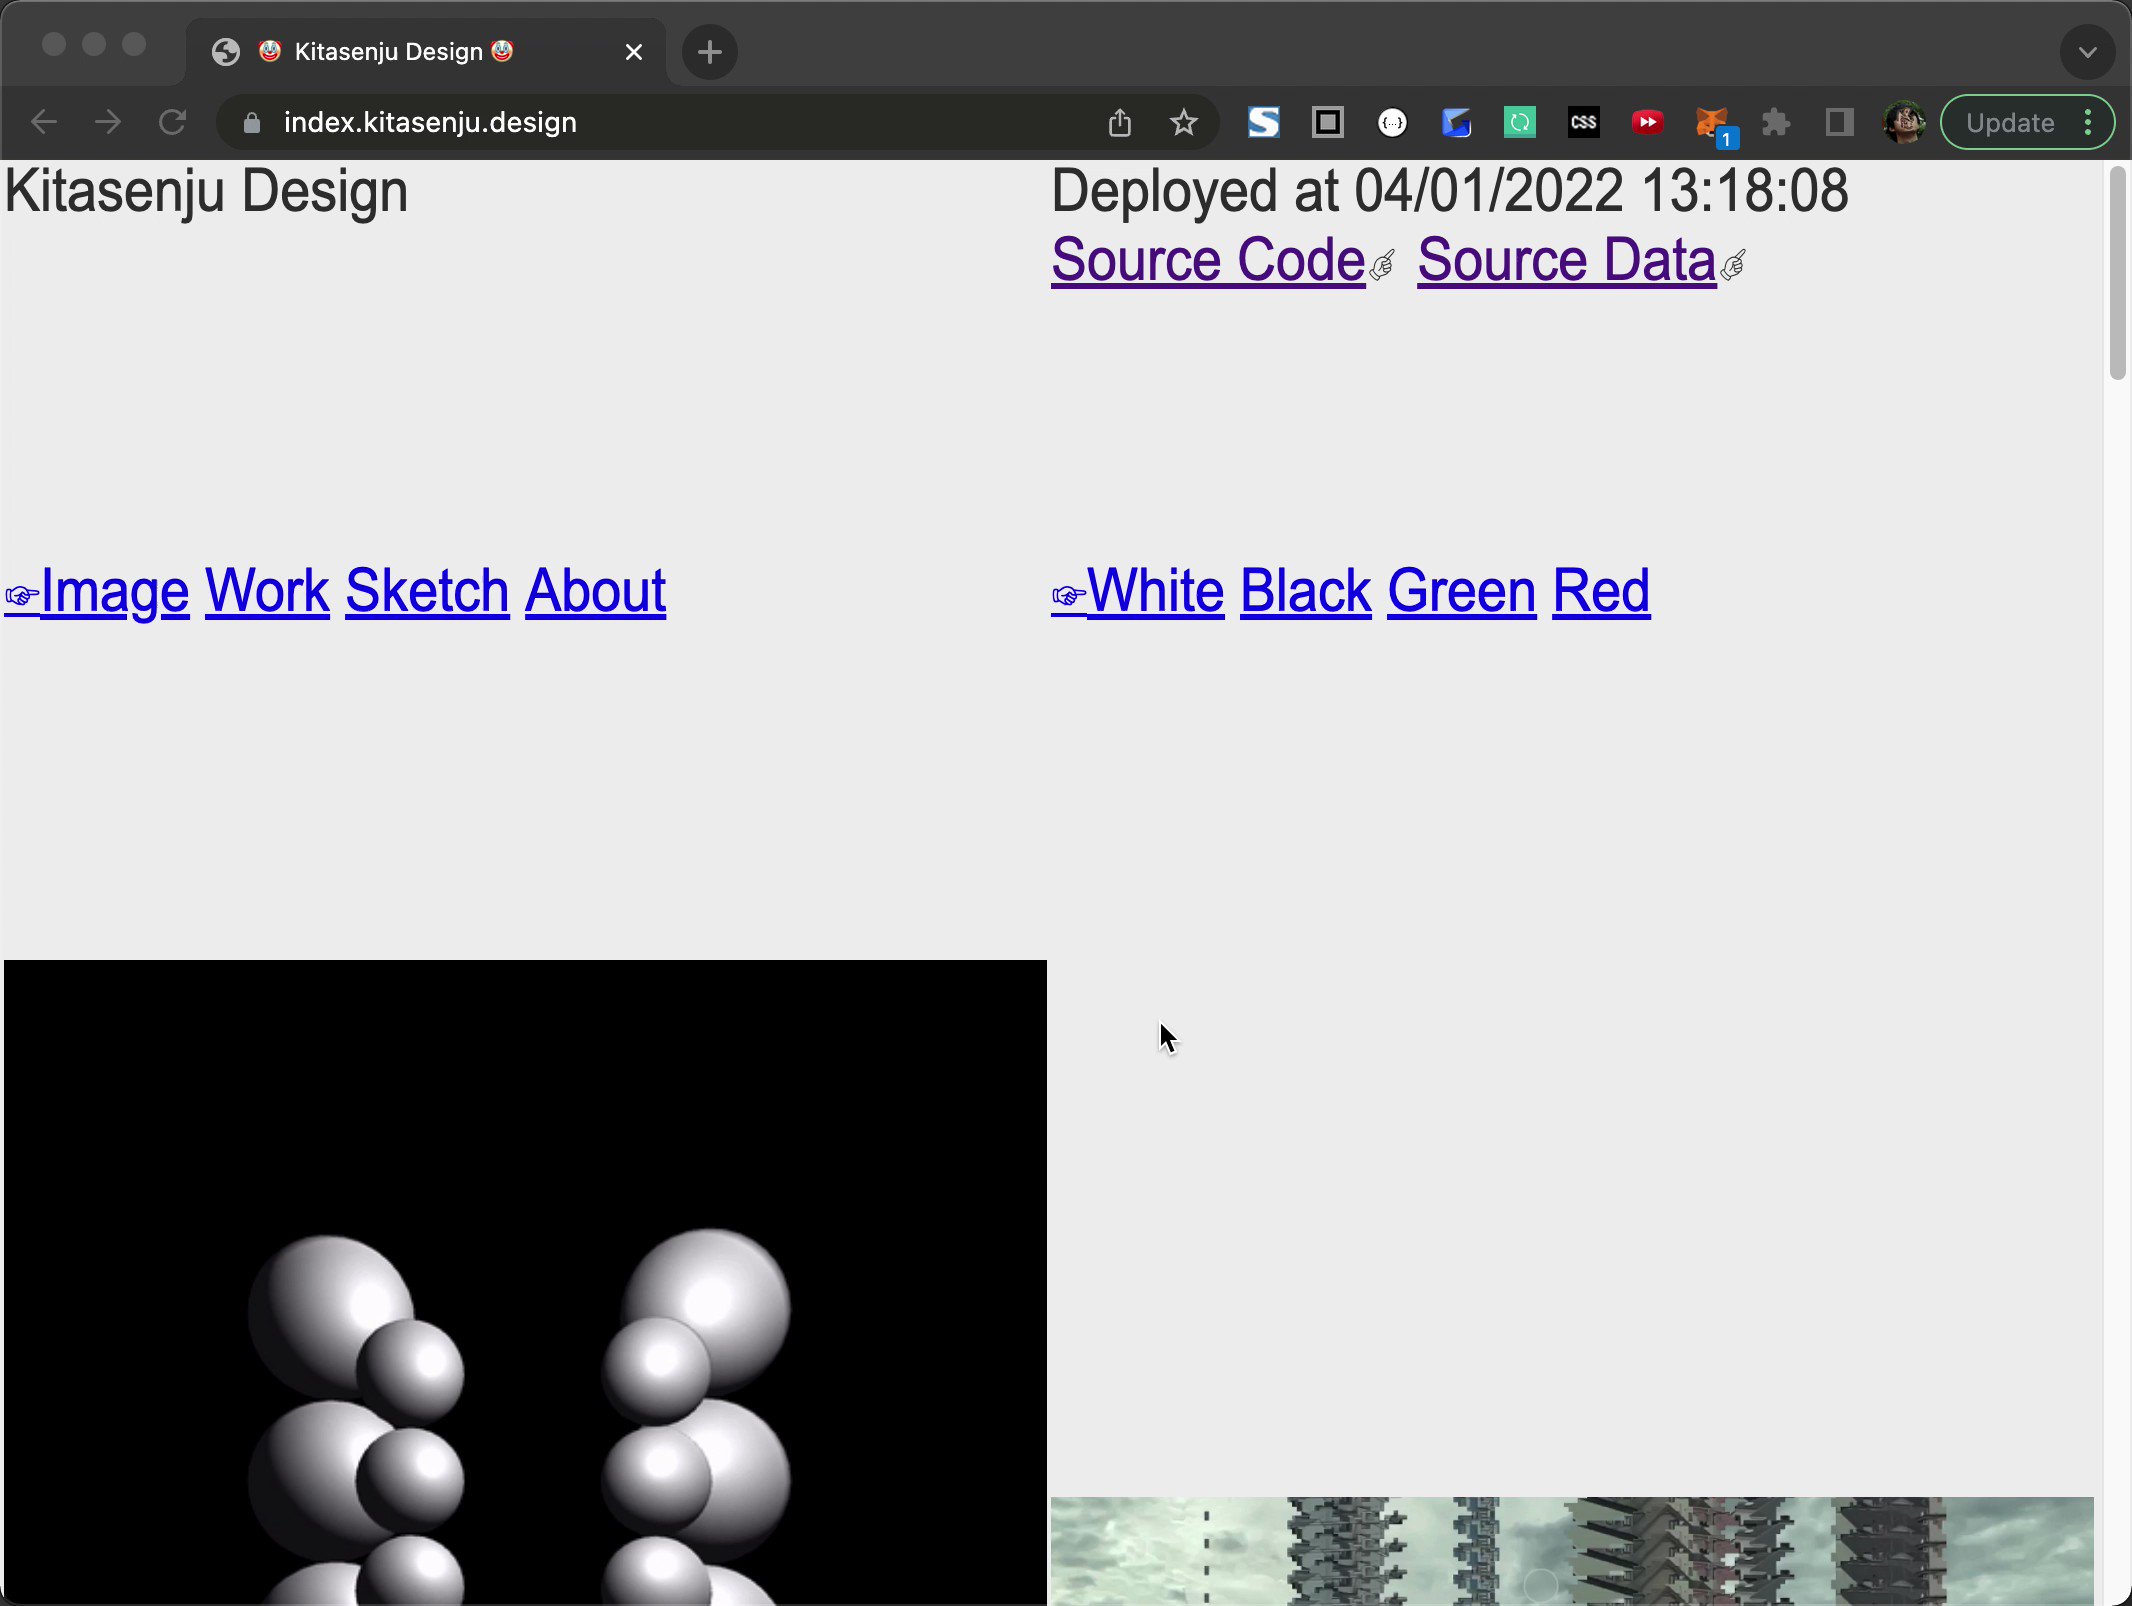Image resolution: width=2132 pixels, height=1606 pixels.
Task: Open the Chrome three-dot menu
Action: pyautogui.click(x=2088, y=123)
